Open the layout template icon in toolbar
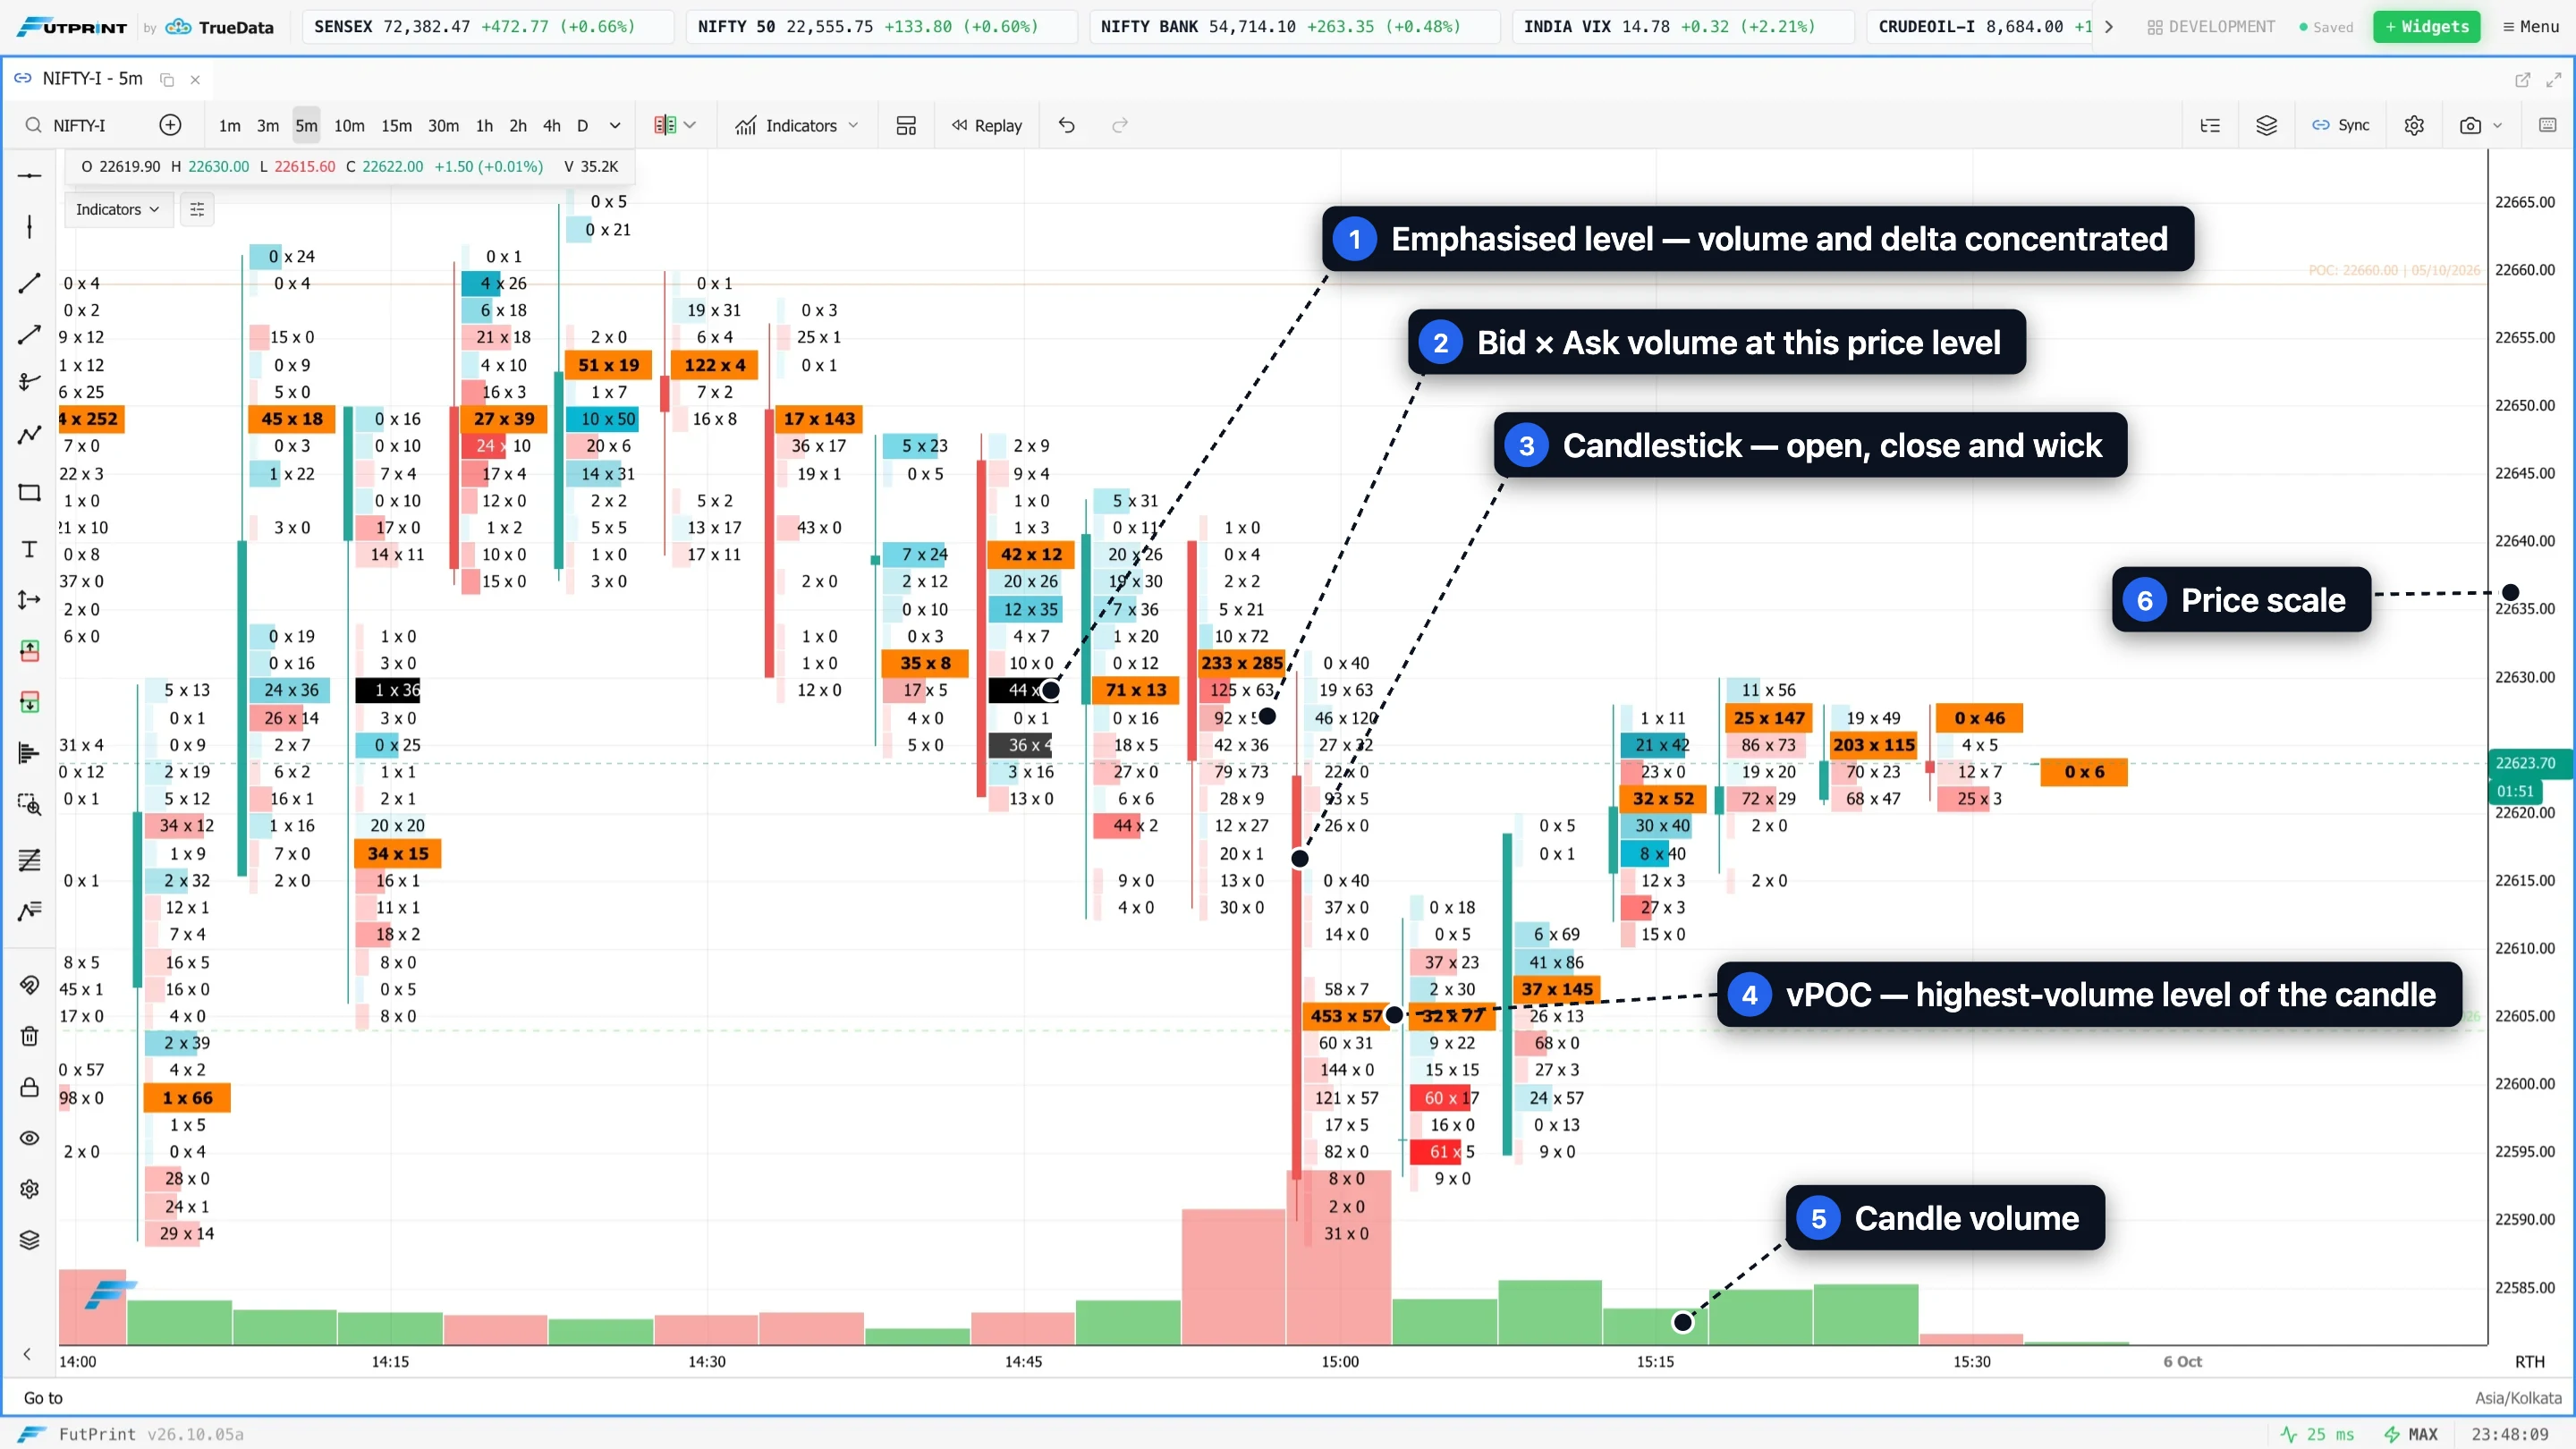 [906, 125]
